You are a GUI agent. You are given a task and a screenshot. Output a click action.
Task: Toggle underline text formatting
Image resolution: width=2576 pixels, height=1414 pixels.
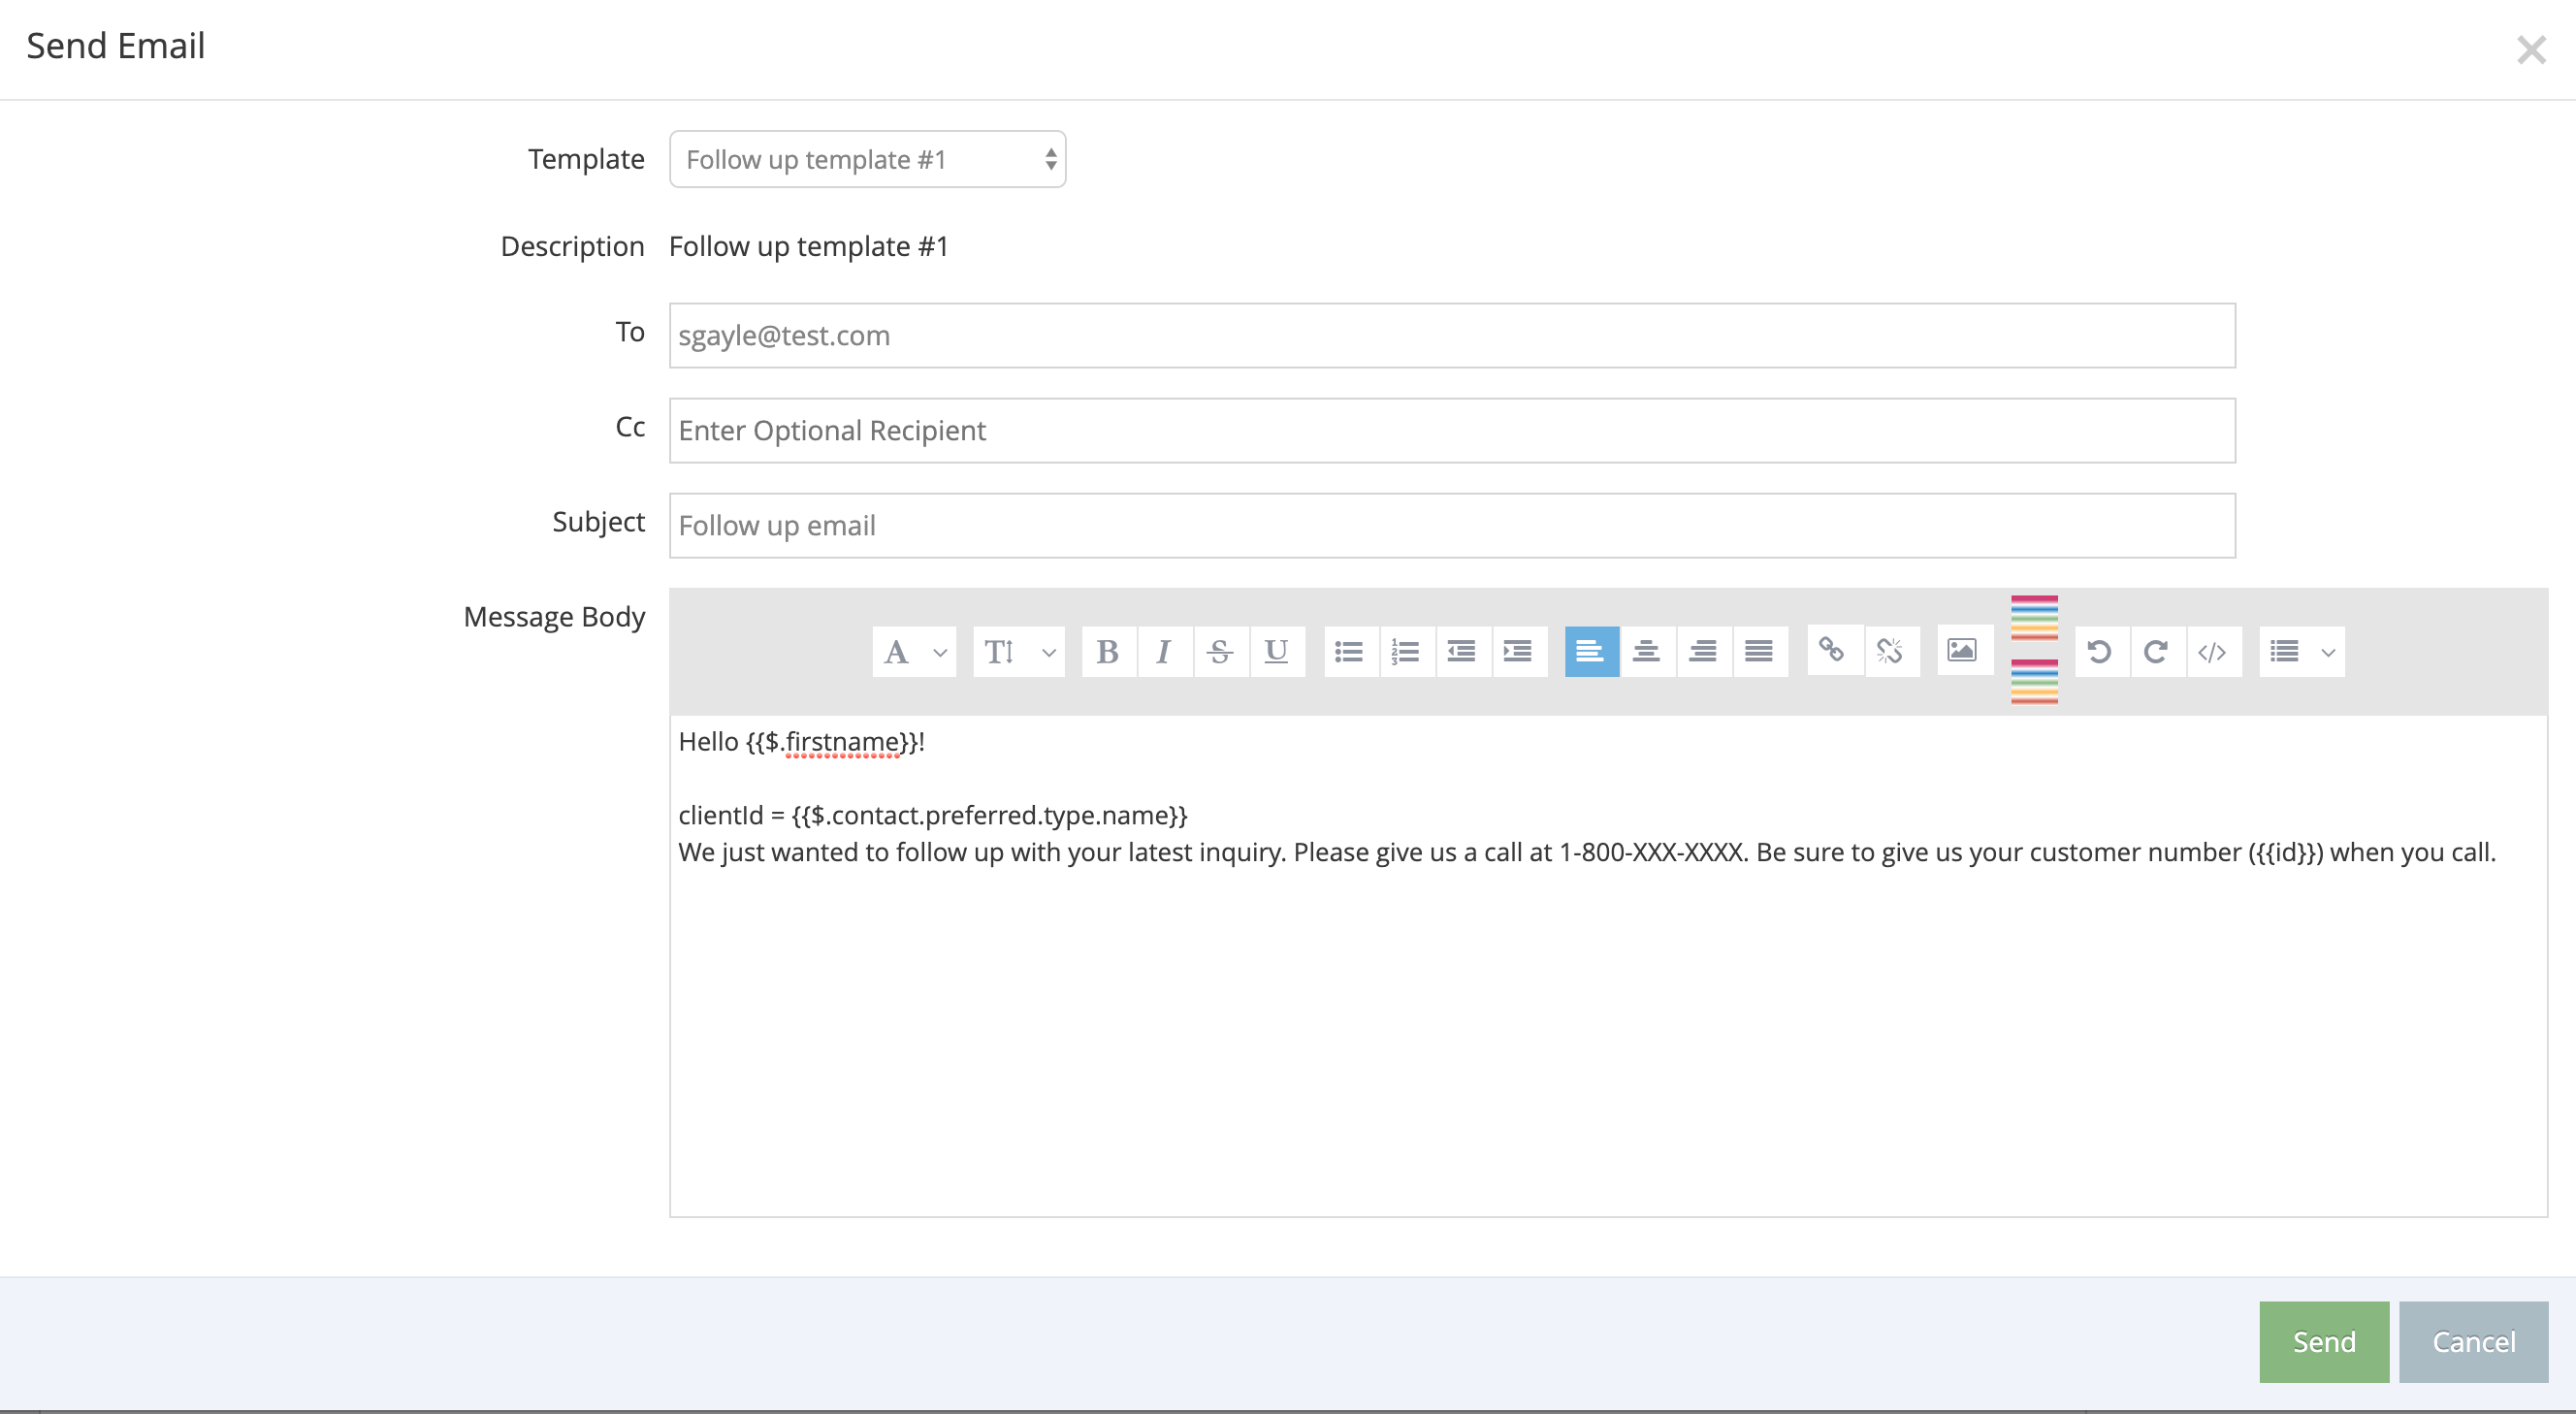coord(1276,652)
